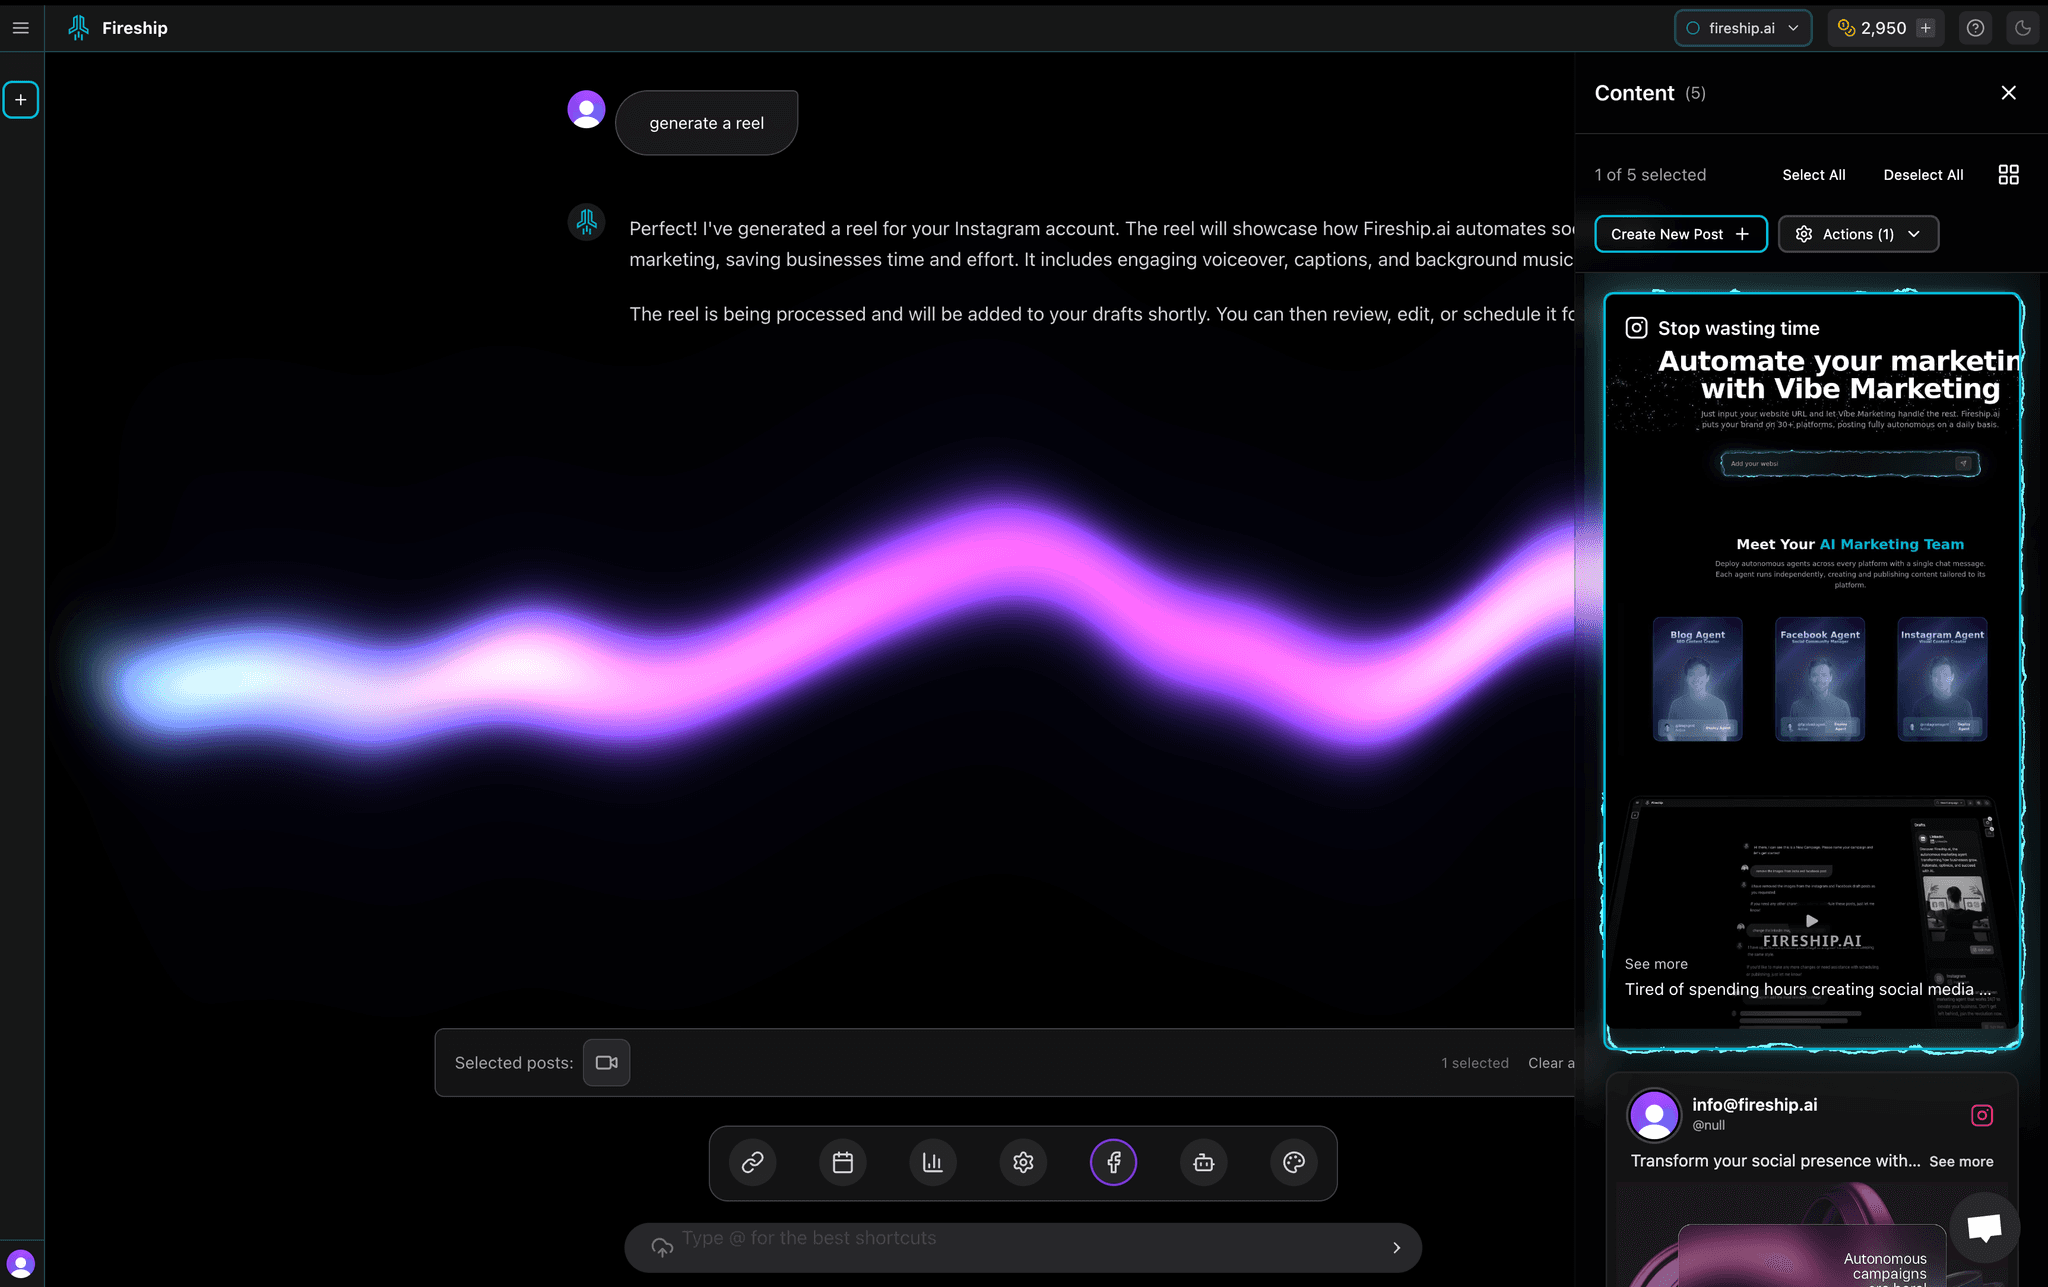This screenshot has width=2048, height=1287.
Task: Add credits with the plus button
Action: coord(1925,28)
